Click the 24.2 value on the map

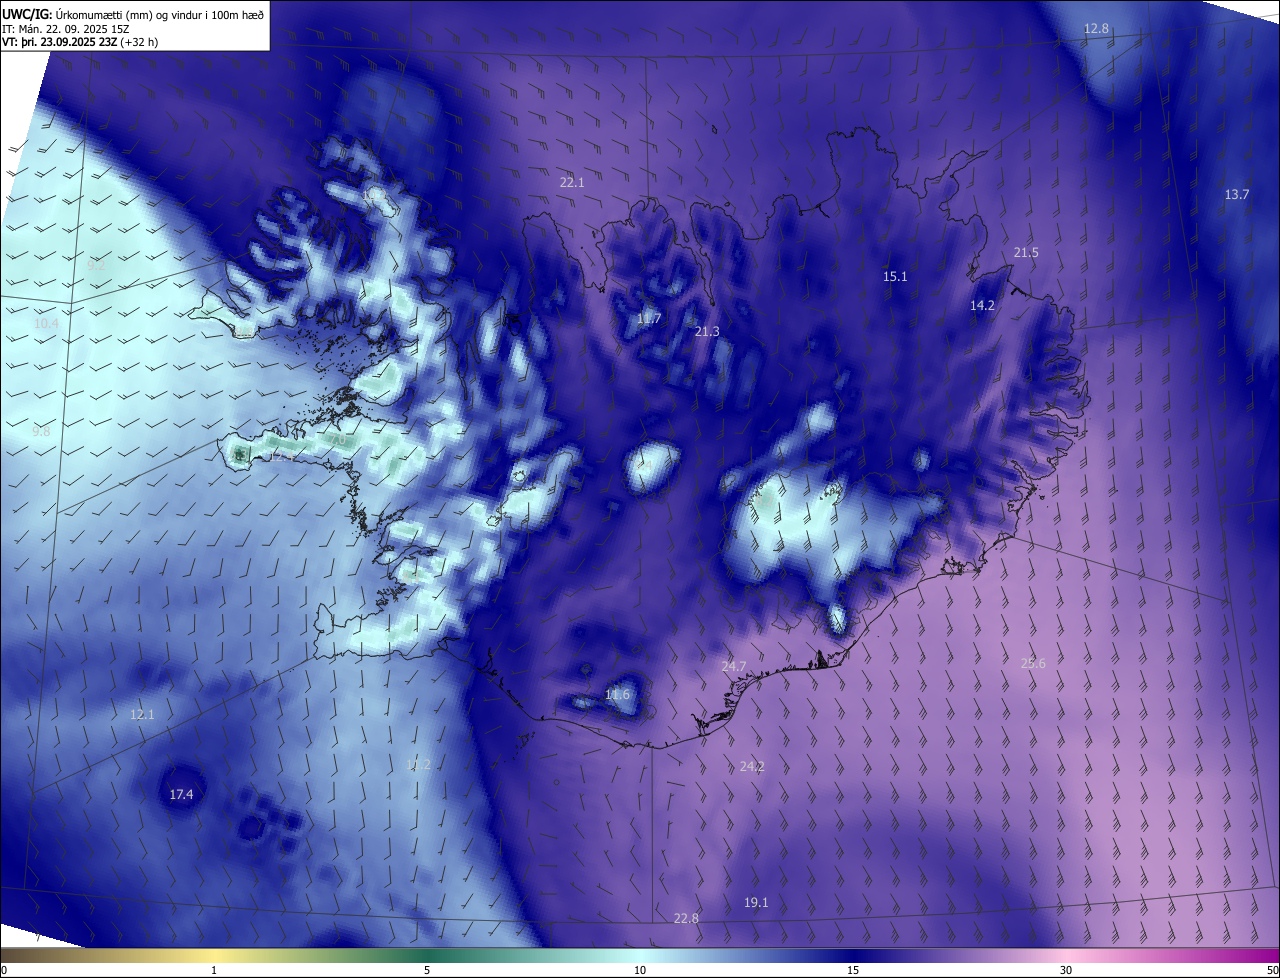tap(752, 767)
